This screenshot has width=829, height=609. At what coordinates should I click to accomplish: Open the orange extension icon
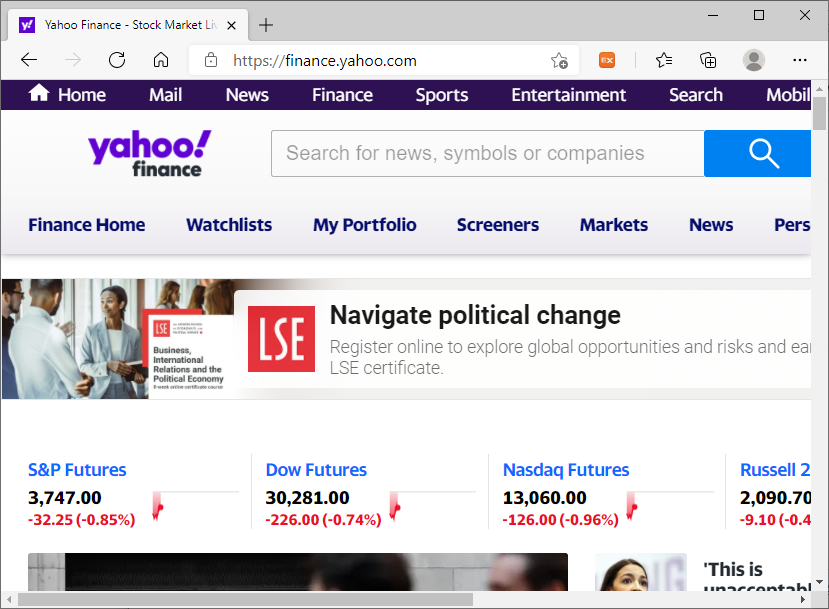(607, 60)
